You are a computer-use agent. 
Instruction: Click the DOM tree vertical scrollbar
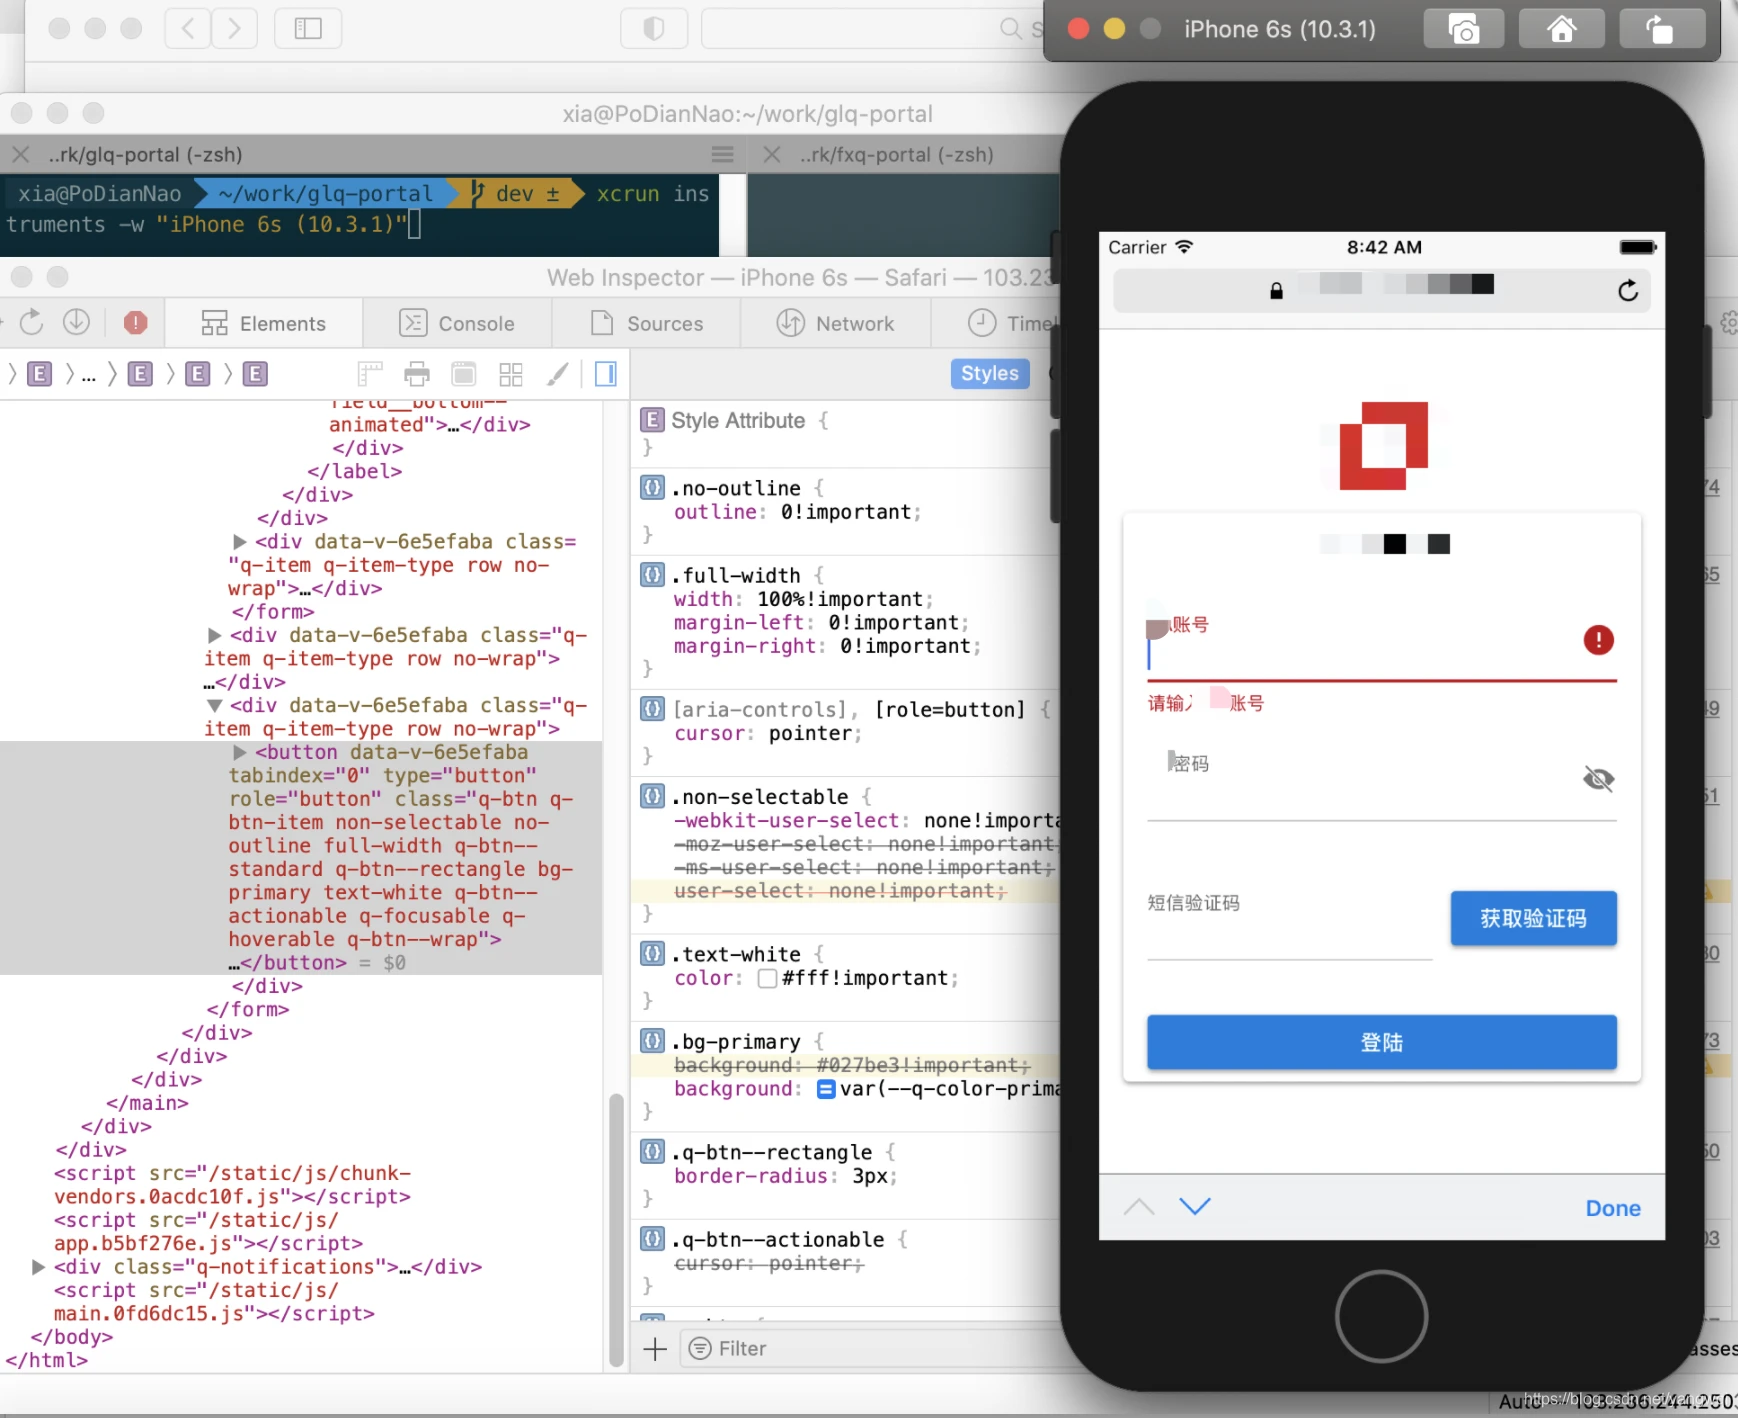616,1229
